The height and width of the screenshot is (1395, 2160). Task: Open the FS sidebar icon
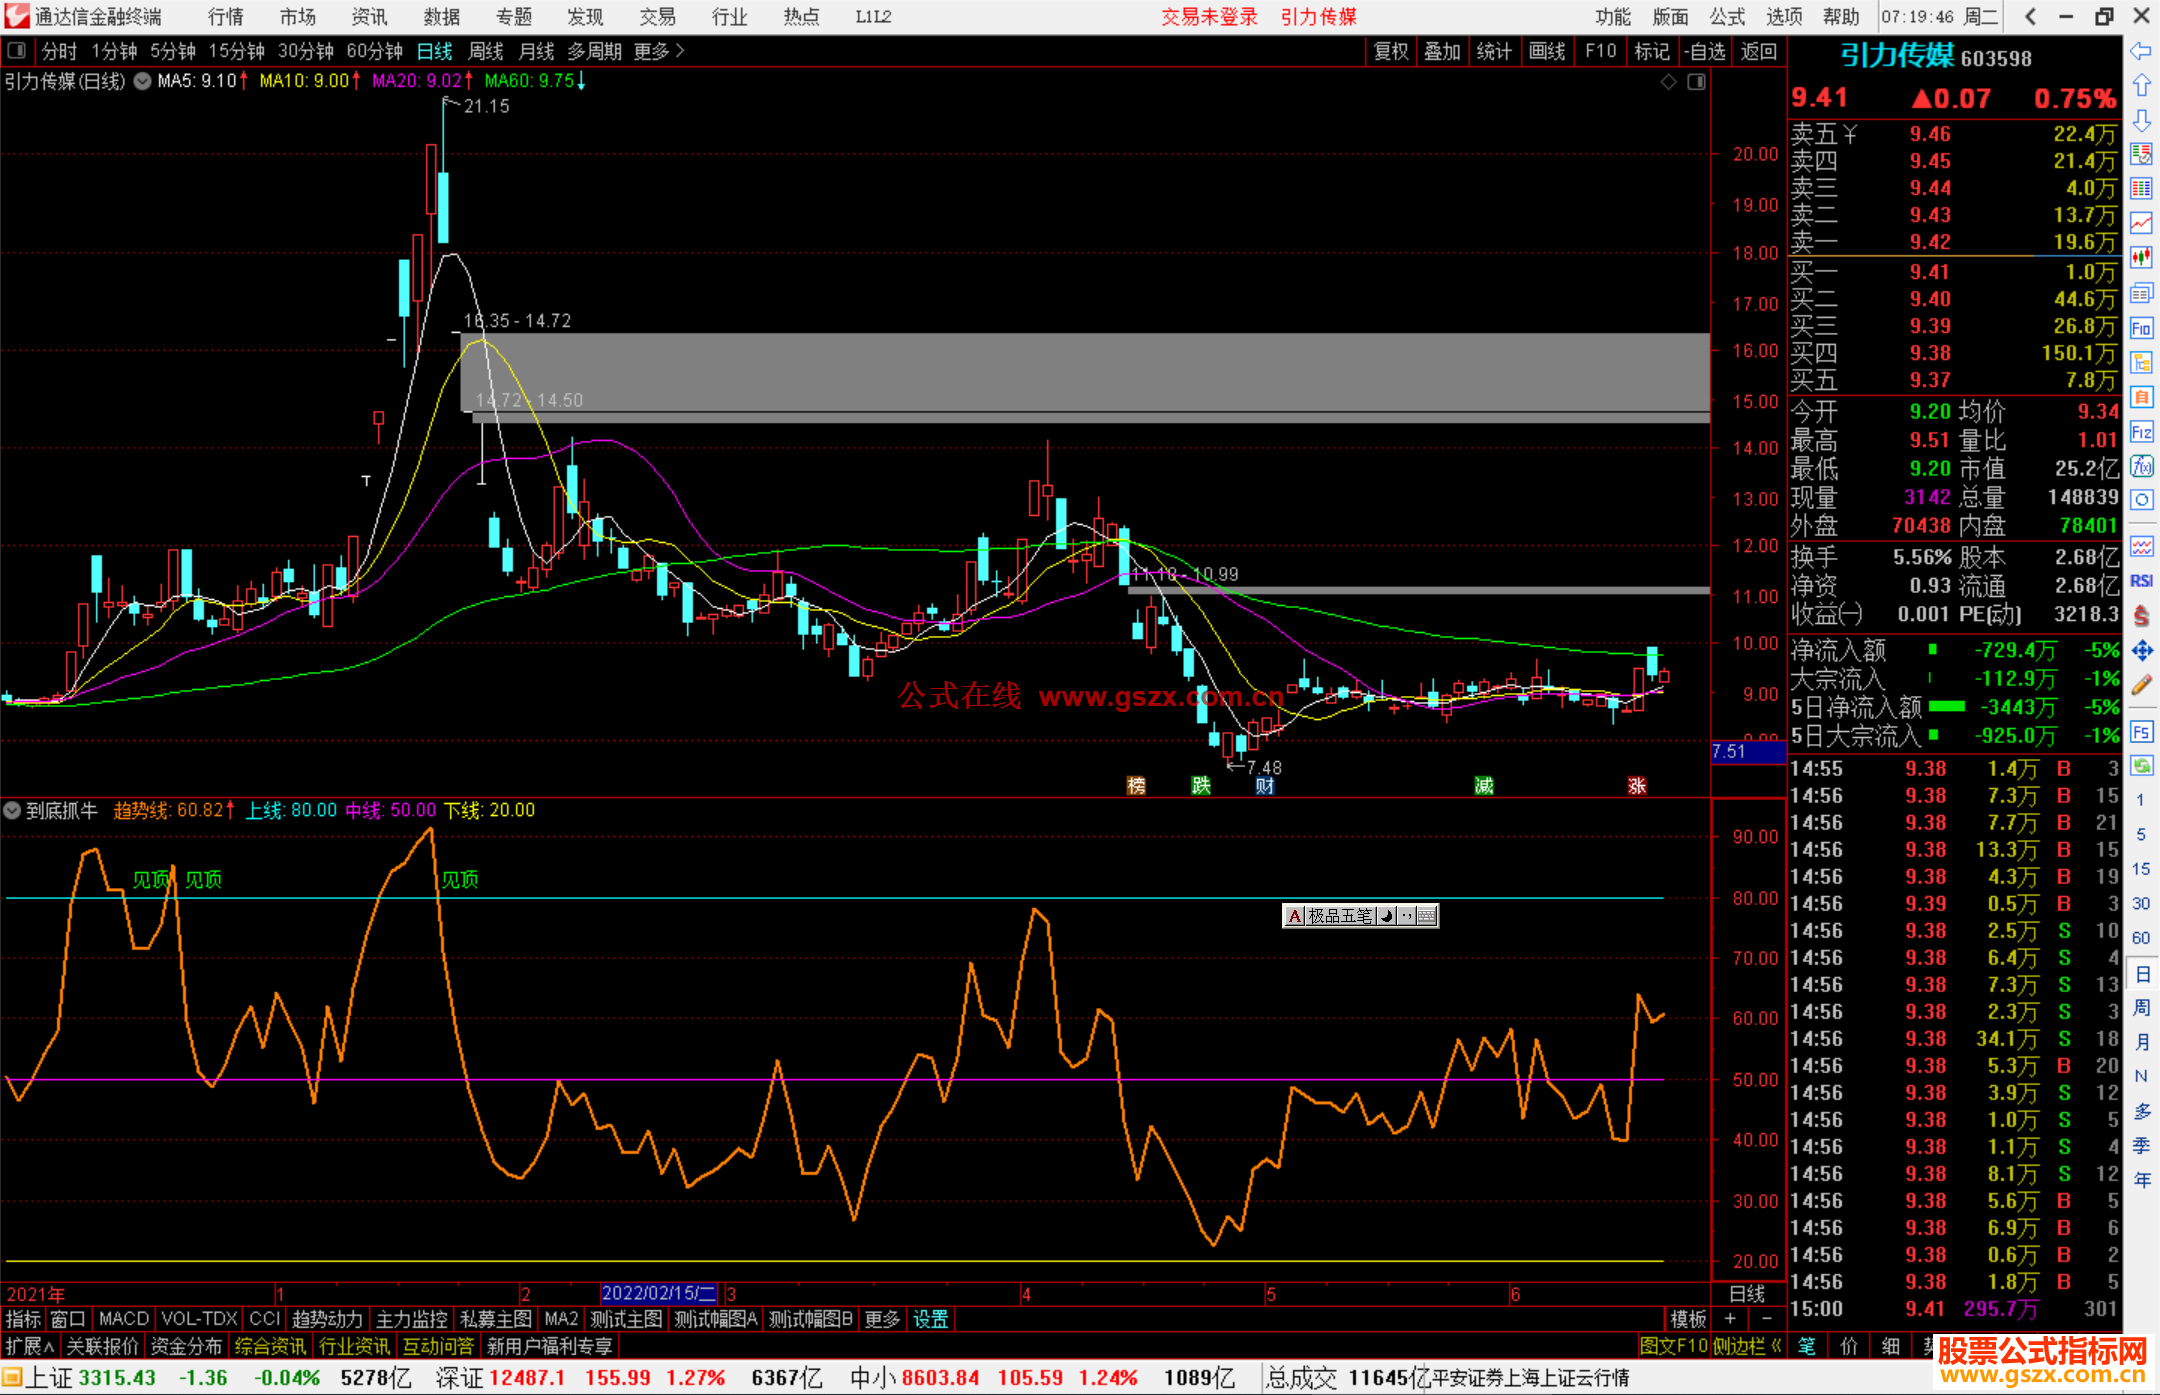point(2141,732)
